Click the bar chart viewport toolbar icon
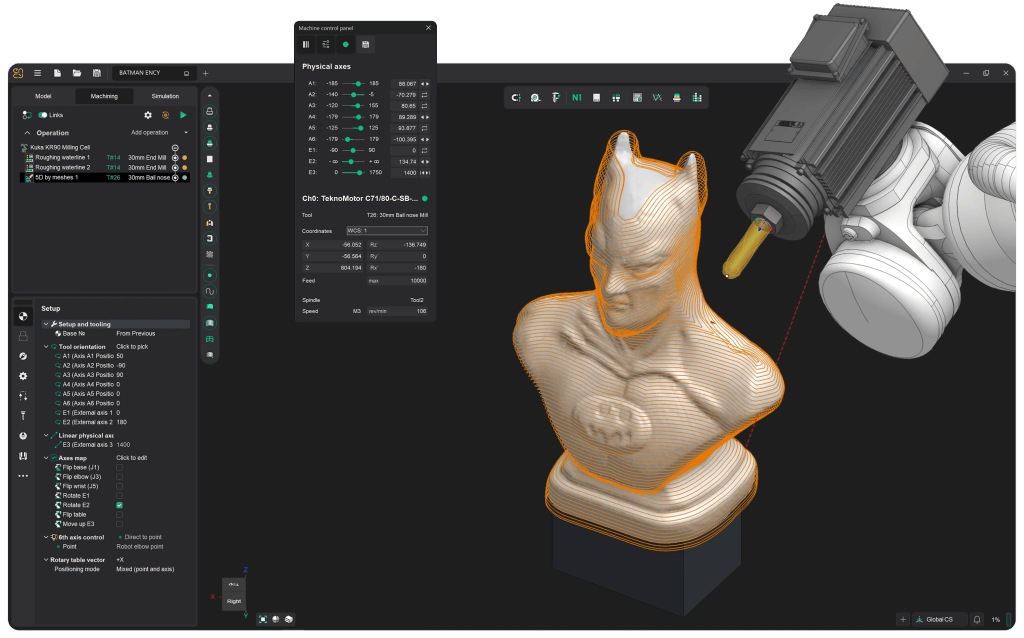 point(697,98)
